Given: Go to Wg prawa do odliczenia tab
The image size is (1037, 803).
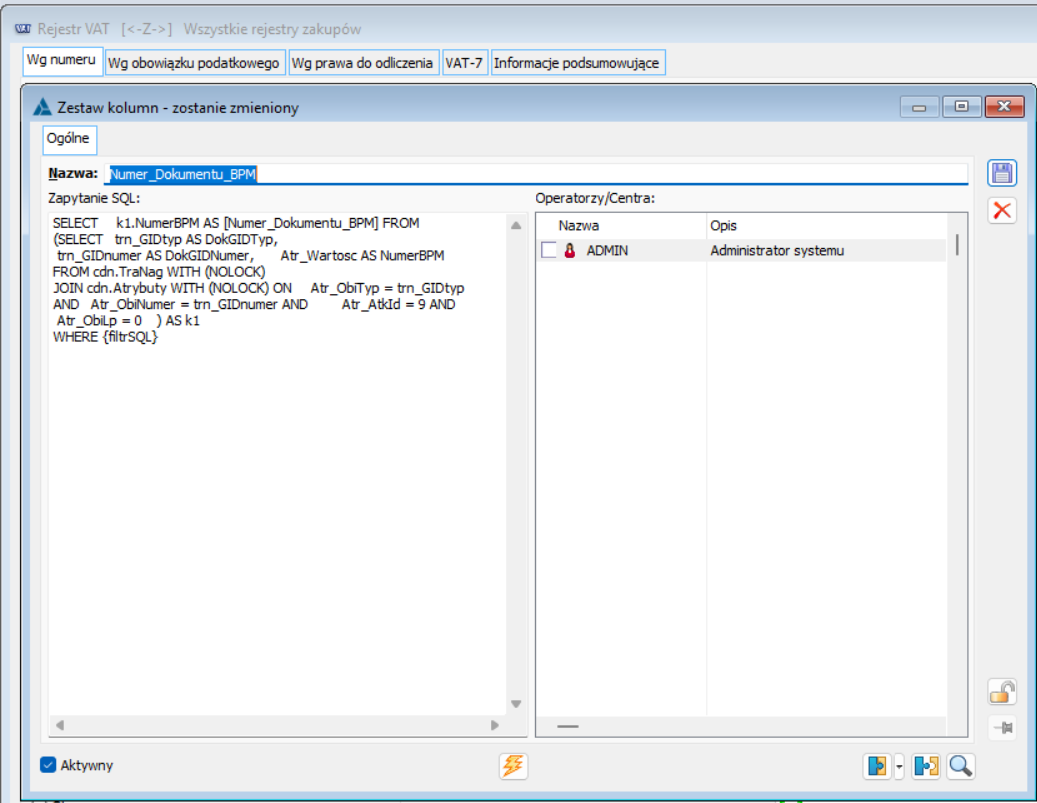Looking at the screenshot, I should (x=362, y=63).
